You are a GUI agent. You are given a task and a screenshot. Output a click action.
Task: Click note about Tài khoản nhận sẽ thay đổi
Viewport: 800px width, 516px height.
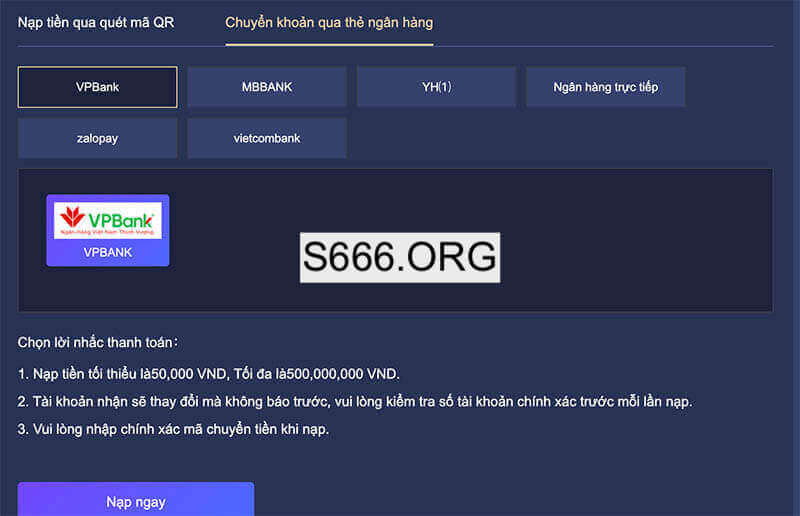(x=355, y=402)
